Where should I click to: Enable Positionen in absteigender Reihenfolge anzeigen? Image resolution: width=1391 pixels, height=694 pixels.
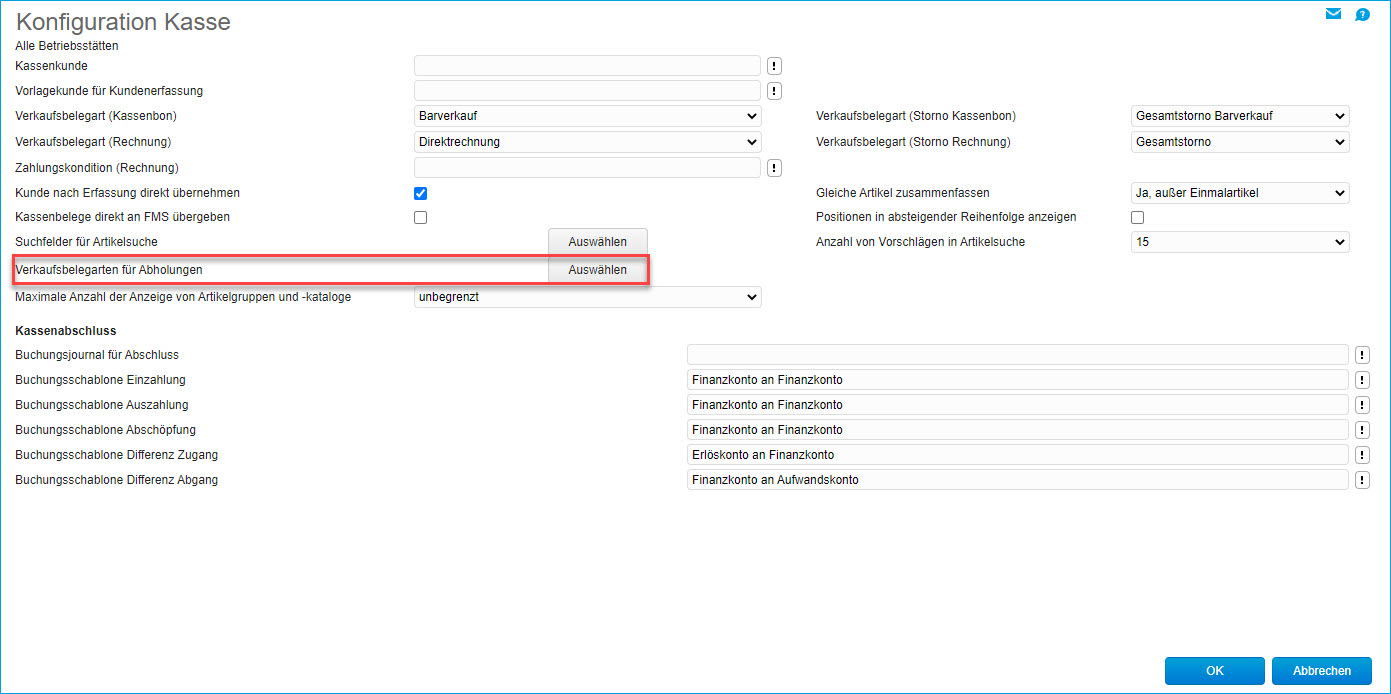(x=1137, y=217)
